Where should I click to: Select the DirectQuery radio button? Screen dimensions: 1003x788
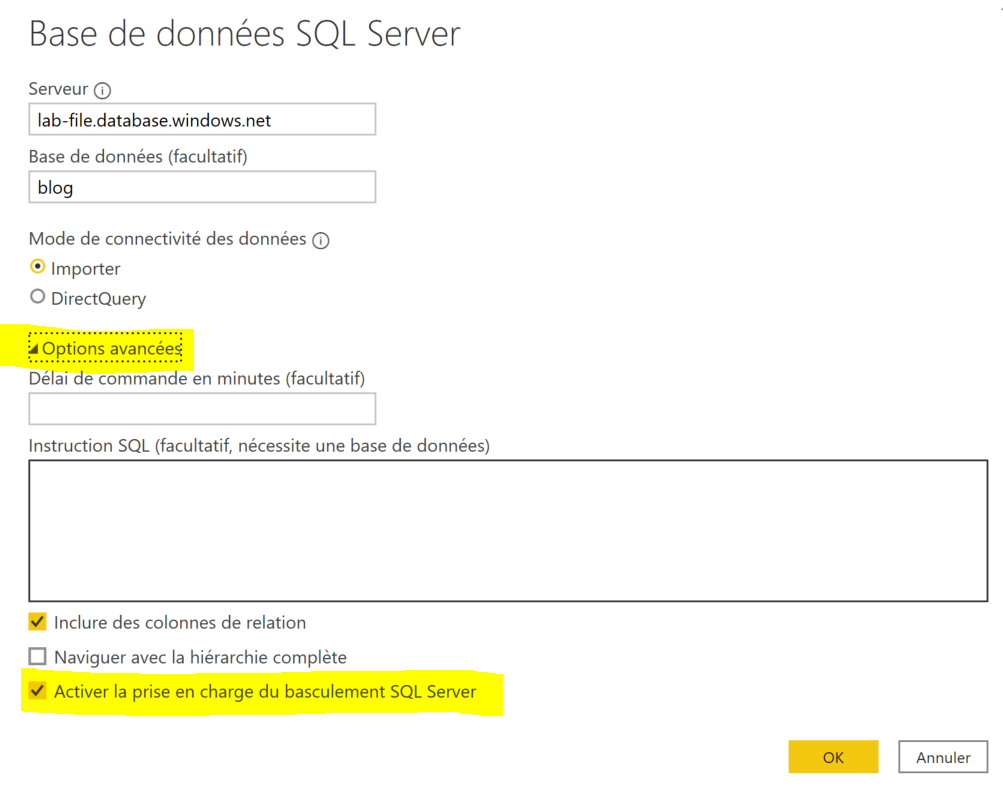pyautogui.click(x=38, y=297)
